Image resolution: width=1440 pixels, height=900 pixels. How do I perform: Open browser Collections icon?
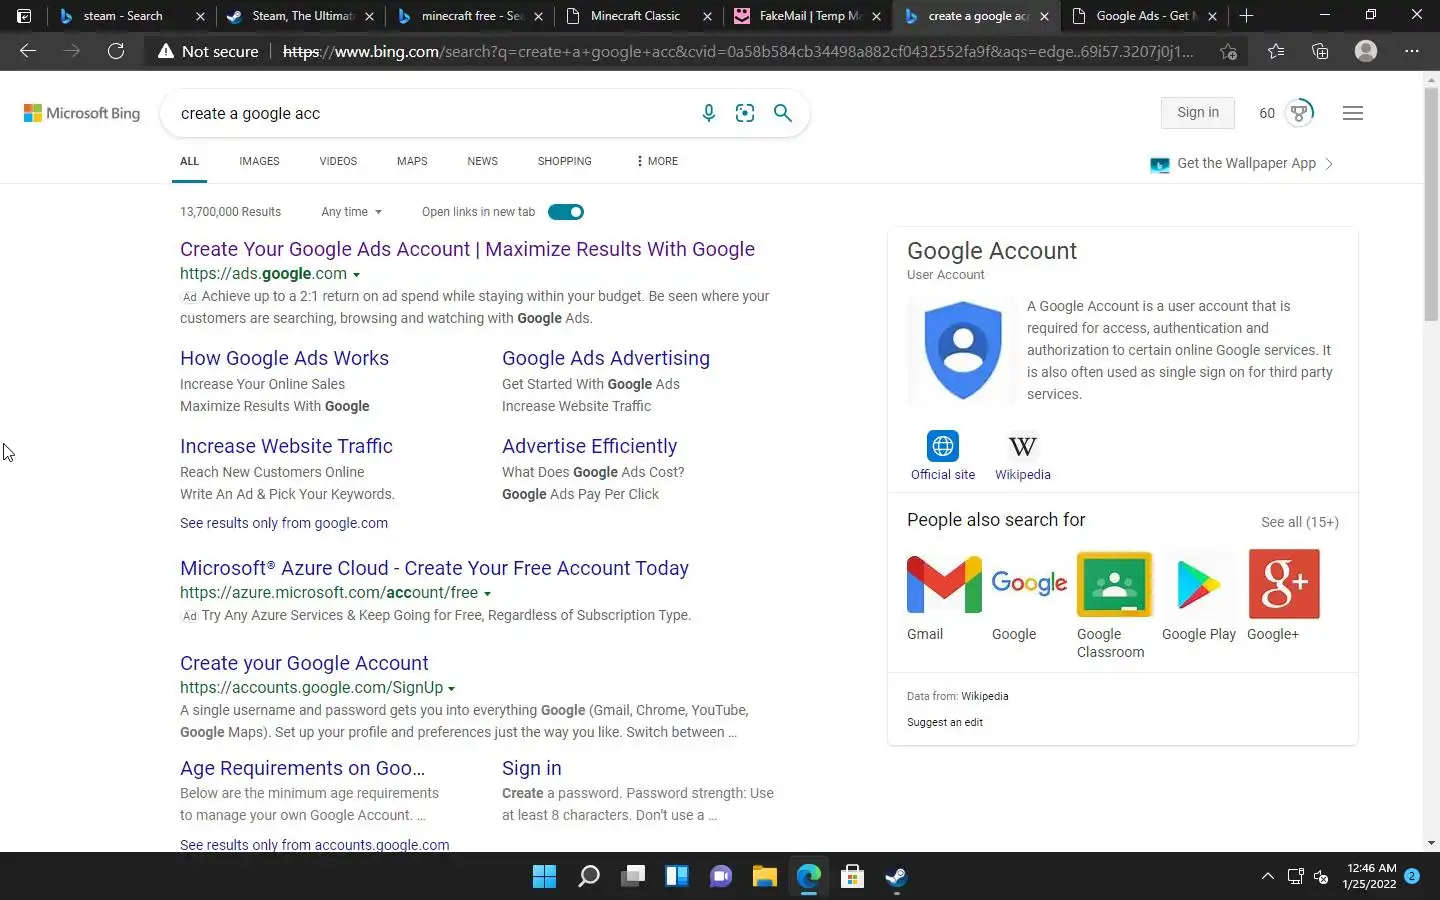pos(1320,51)
